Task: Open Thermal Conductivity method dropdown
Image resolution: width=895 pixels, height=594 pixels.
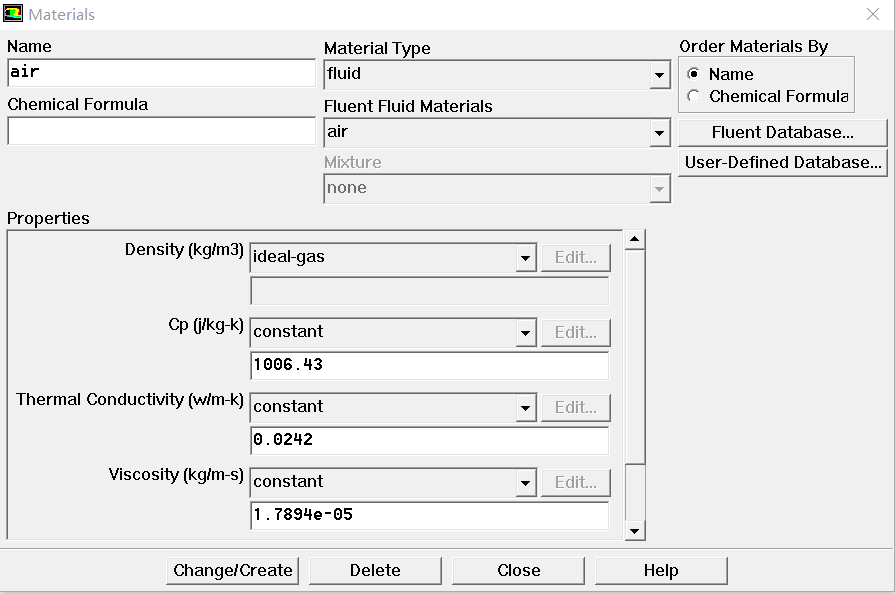Action: tap(526, 408)
